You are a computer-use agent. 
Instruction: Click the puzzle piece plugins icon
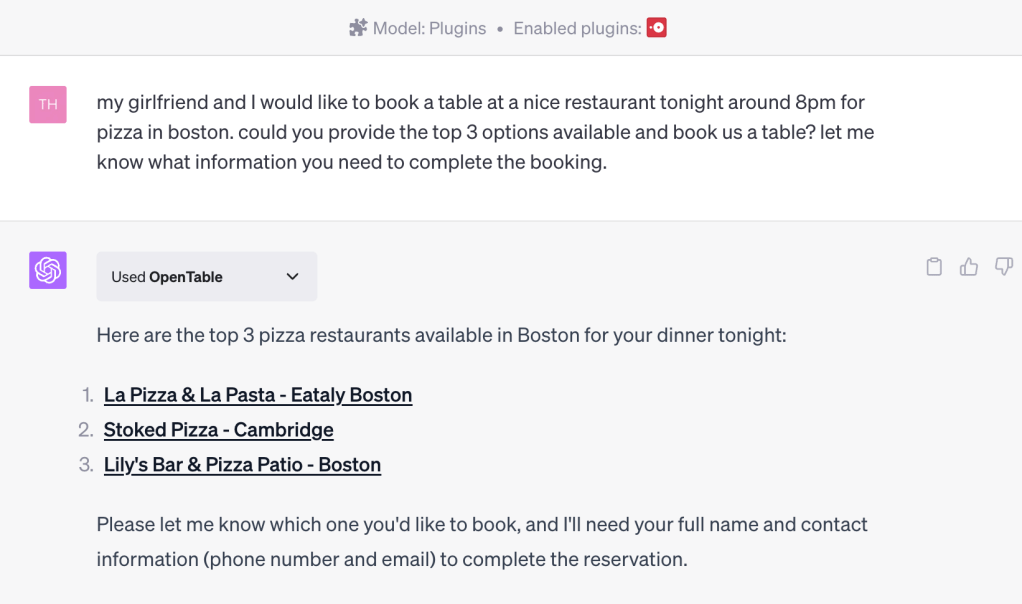[x=358, y=28]
